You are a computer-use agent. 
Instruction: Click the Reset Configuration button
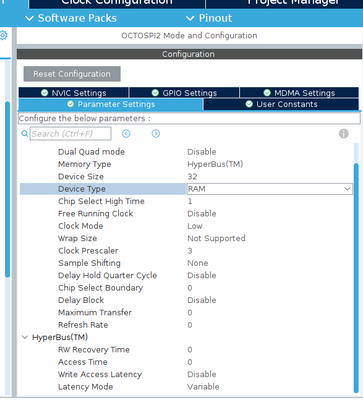pos(72,74)
